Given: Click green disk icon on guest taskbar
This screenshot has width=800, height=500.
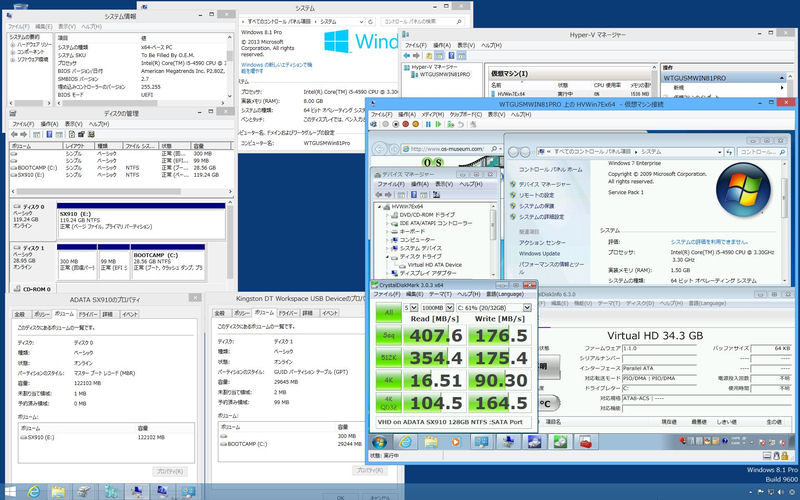Looking at the screenshot, I should pos(560,442).
